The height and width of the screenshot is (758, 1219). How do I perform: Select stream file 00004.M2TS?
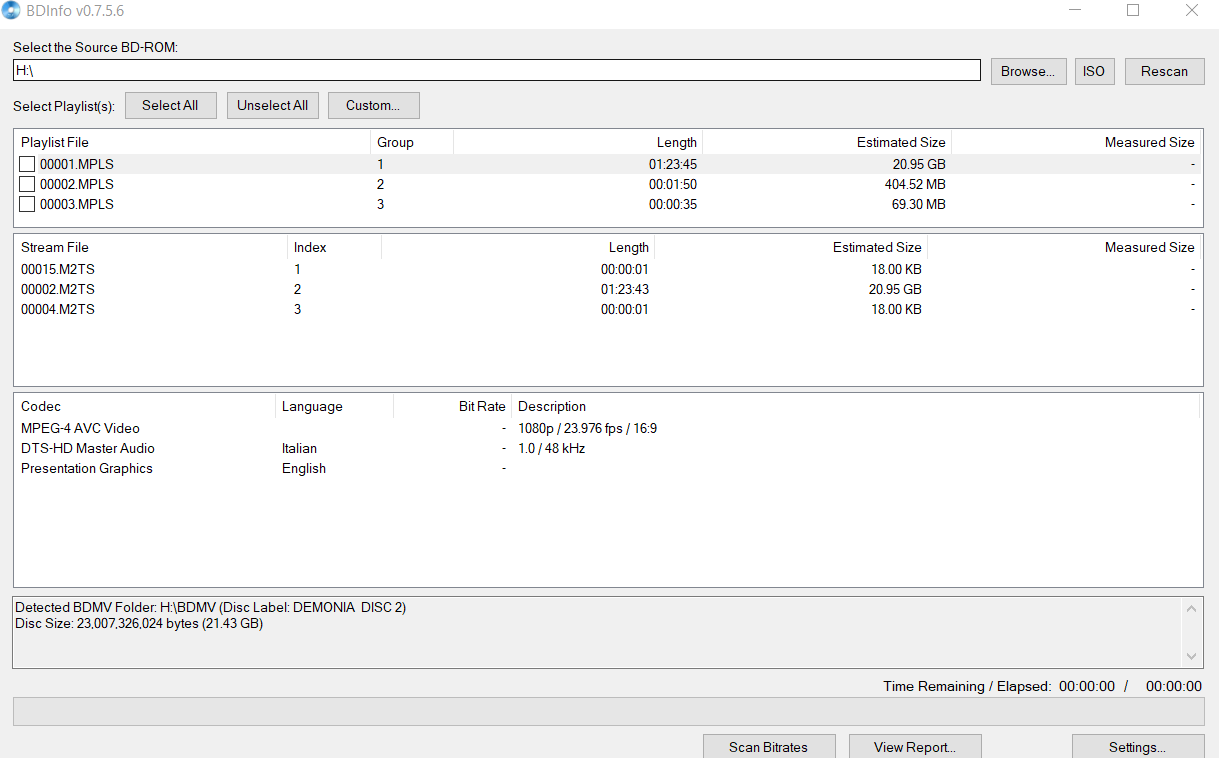58,309
